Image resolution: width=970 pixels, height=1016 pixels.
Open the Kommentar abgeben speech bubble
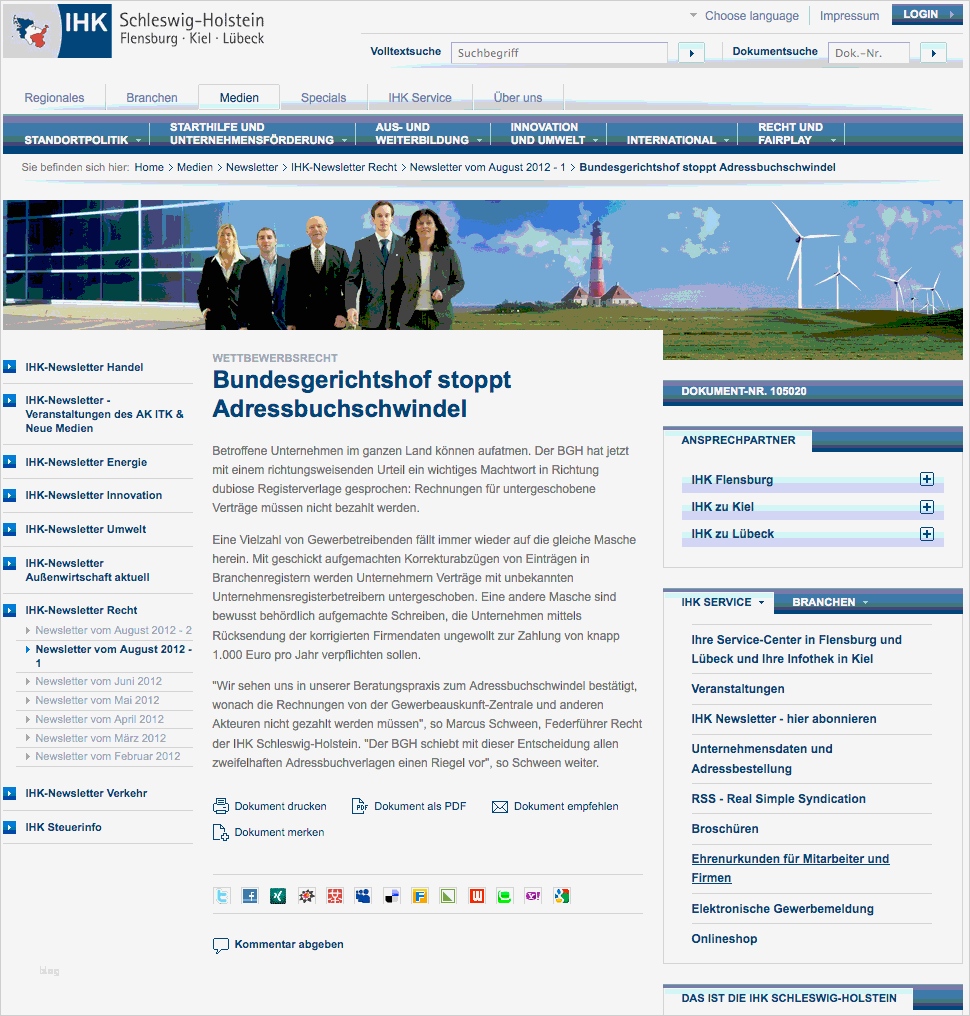220,944
